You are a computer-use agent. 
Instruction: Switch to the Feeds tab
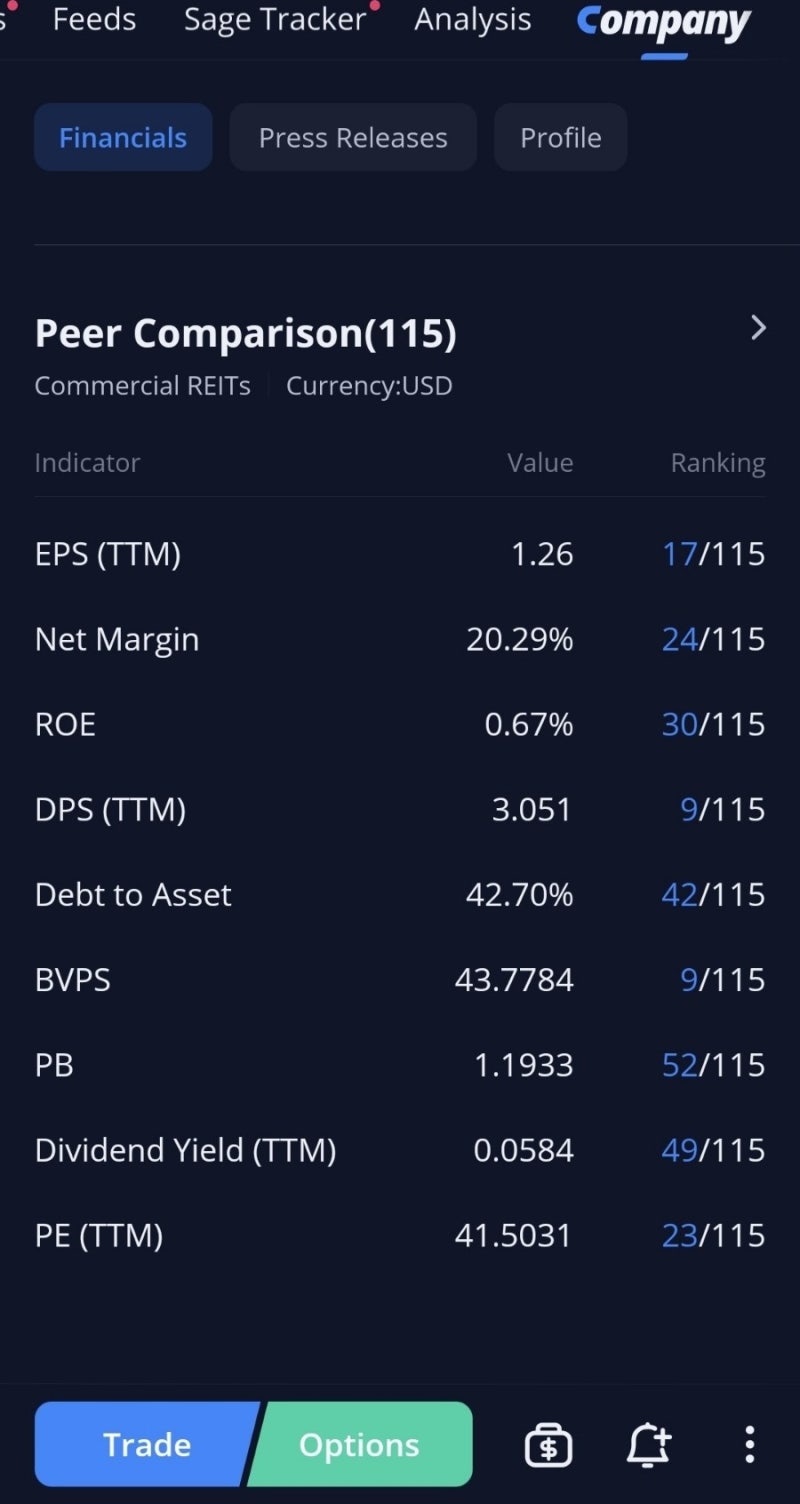click(94, 20)
